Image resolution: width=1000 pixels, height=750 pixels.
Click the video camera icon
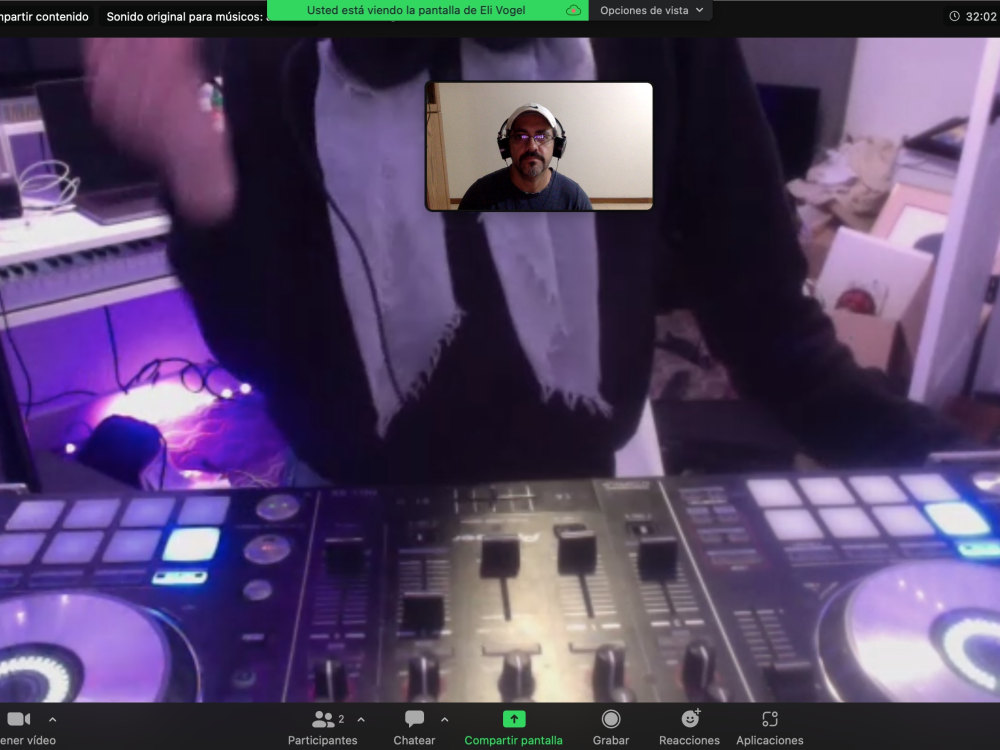tap(18, 719)
